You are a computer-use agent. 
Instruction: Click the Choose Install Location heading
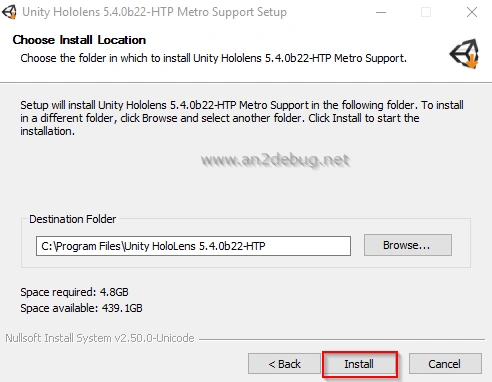click(79, 40)
